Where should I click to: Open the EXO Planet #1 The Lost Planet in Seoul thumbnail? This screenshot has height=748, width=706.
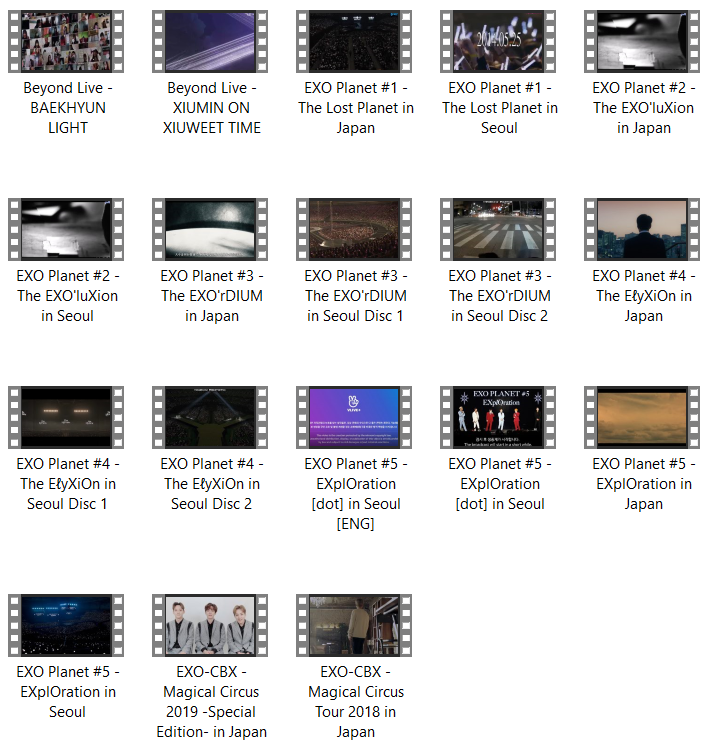coord(498,42)
